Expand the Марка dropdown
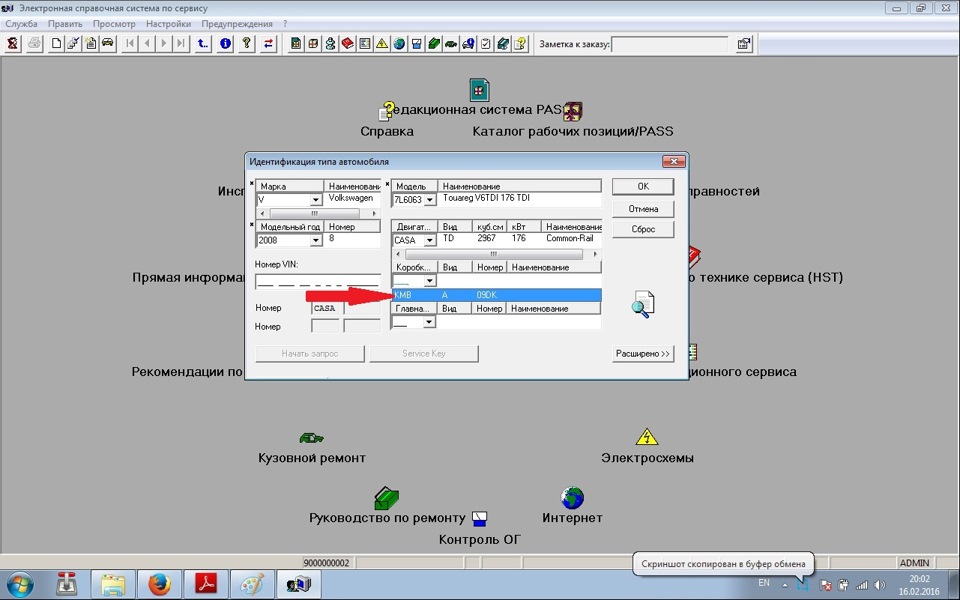This screenshot has height=600, width=960. point(315,200)
